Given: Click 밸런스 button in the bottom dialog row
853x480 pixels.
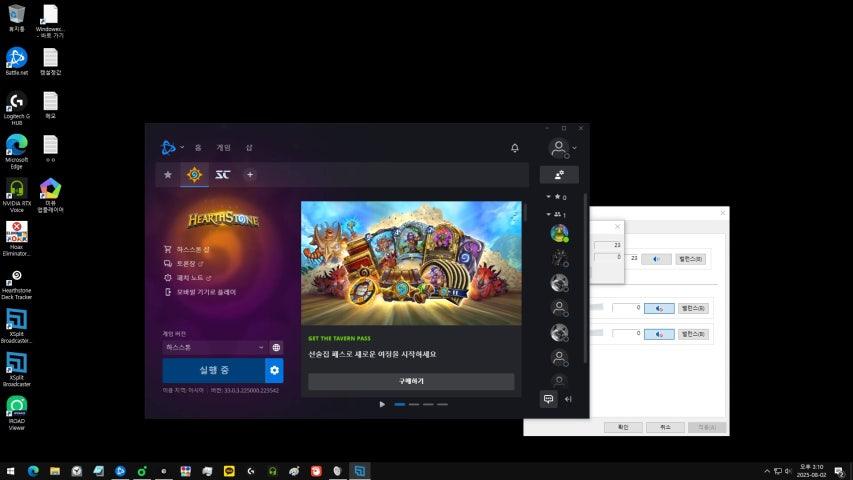Looking at the screenshot, I should 693,334.
